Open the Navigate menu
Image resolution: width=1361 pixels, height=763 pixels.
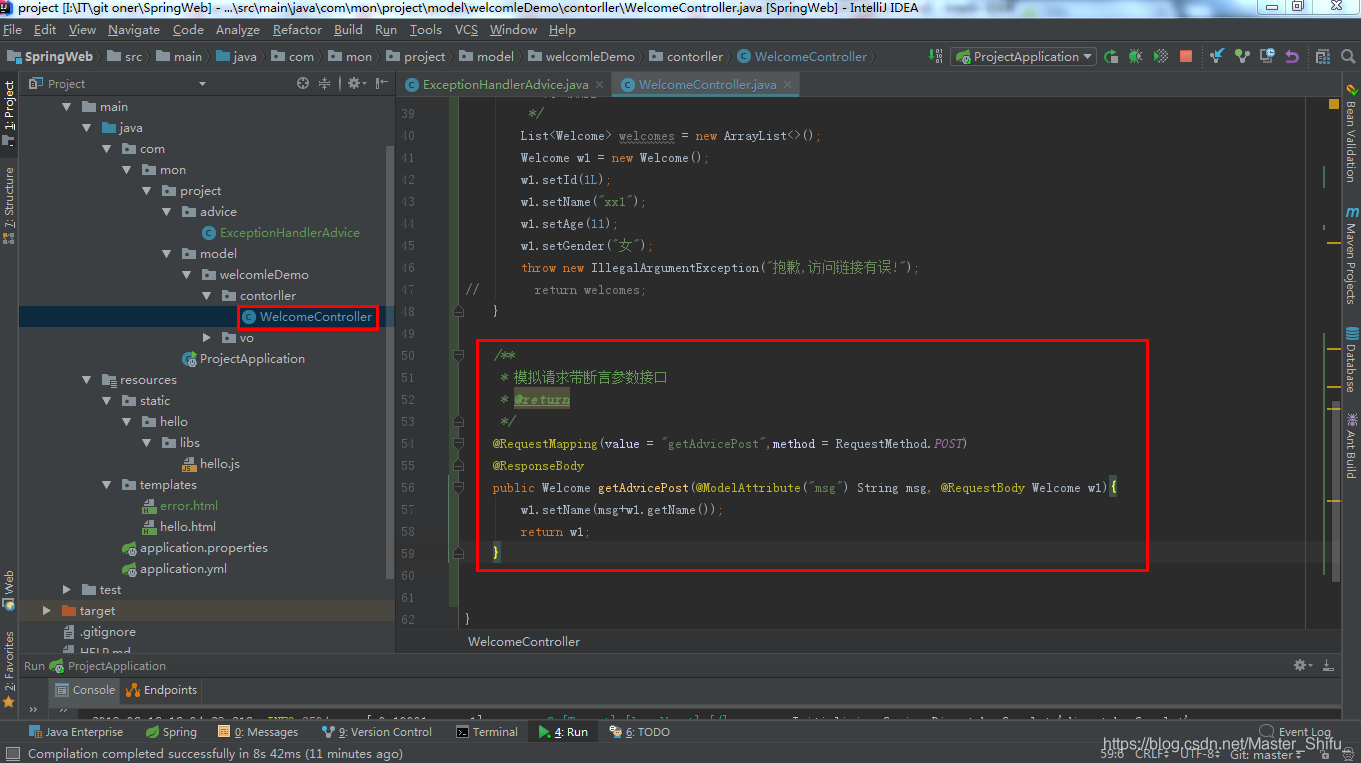[134, 30]
